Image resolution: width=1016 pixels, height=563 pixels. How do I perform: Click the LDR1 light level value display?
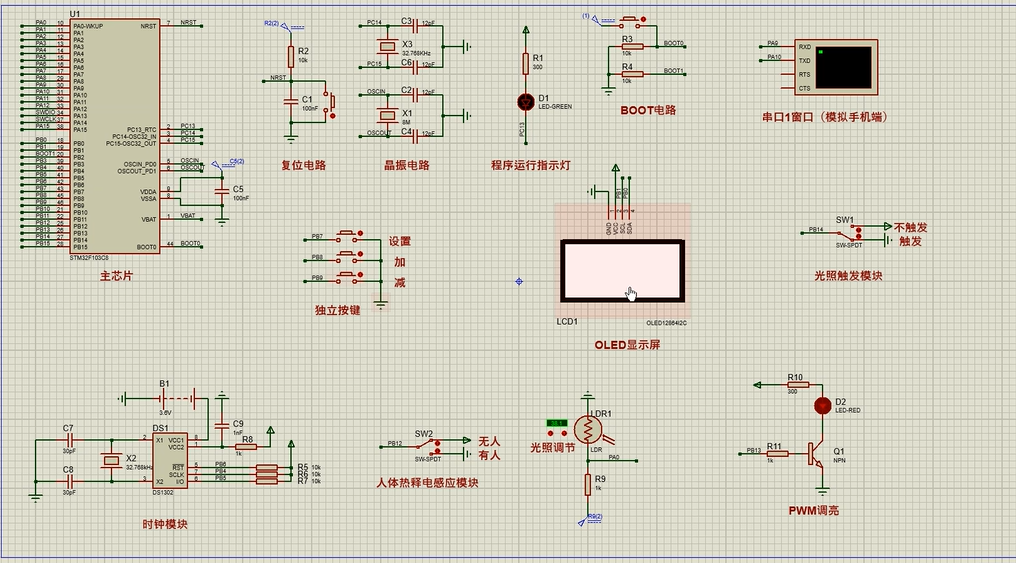coord(557,423)
